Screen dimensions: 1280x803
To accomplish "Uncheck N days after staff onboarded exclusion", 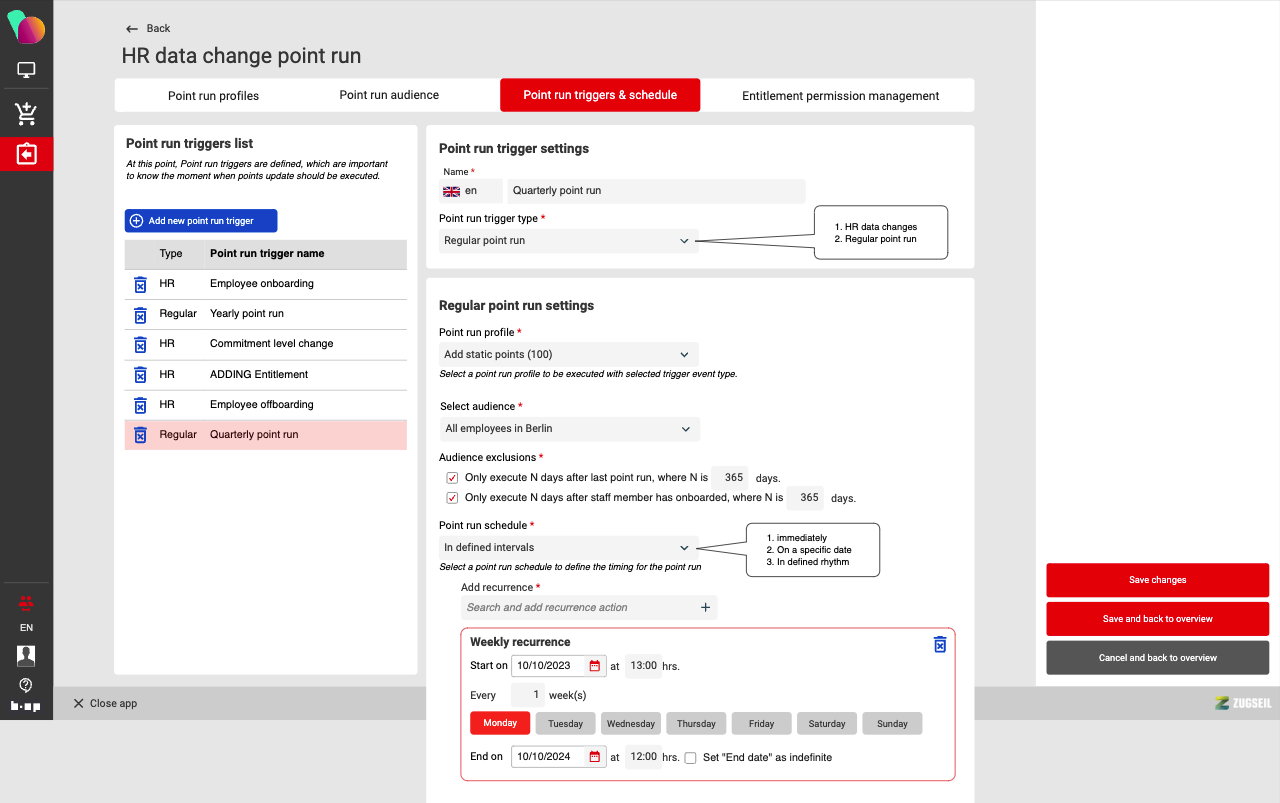I will (x=452, y=498).
